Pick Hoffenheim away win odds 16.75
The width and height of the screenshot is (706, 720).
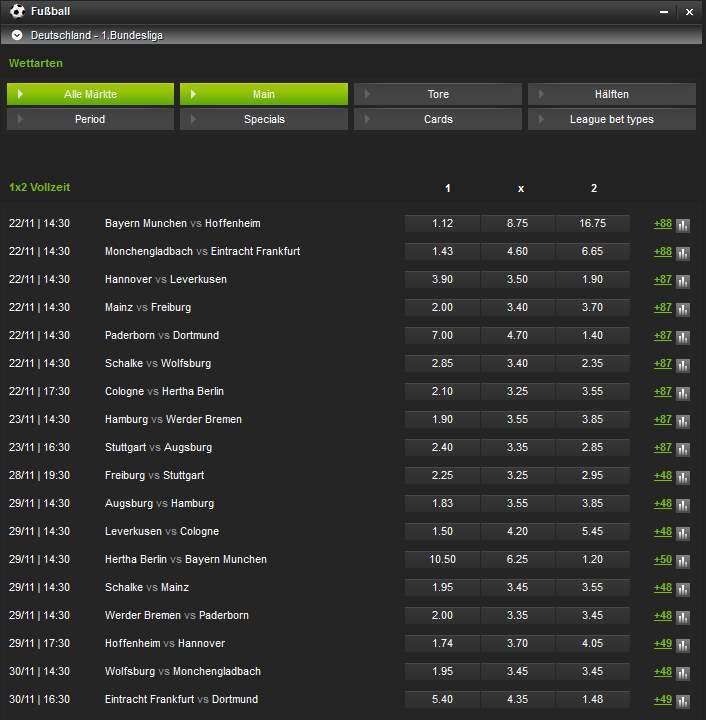coord(593,224)
